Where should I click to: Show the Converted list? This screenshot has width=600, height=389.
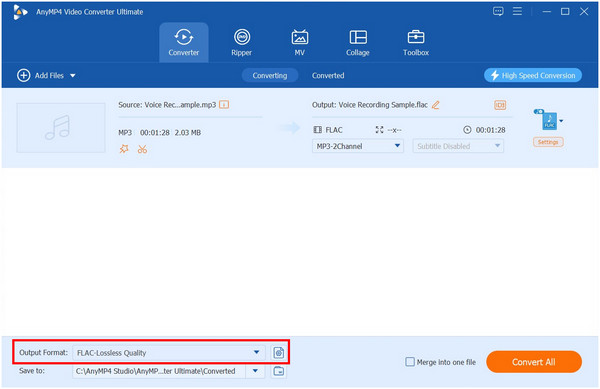[x=328, y=75]
